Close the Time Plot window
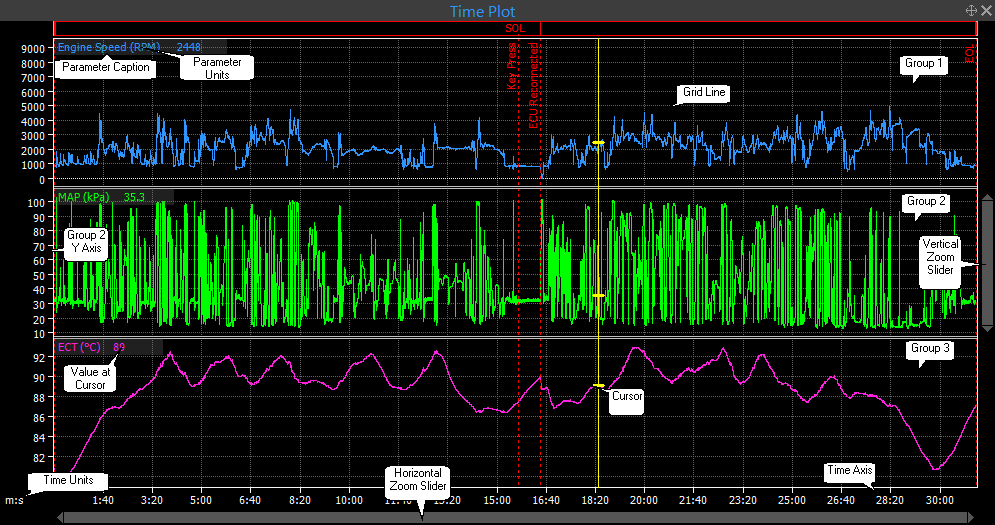The height and width of the screenshot is (525, 995). point(985,10)
